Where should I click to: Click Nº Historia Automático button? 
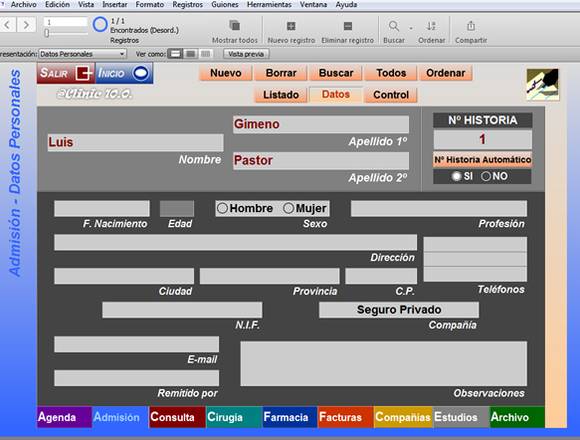(x=483, y=160)
